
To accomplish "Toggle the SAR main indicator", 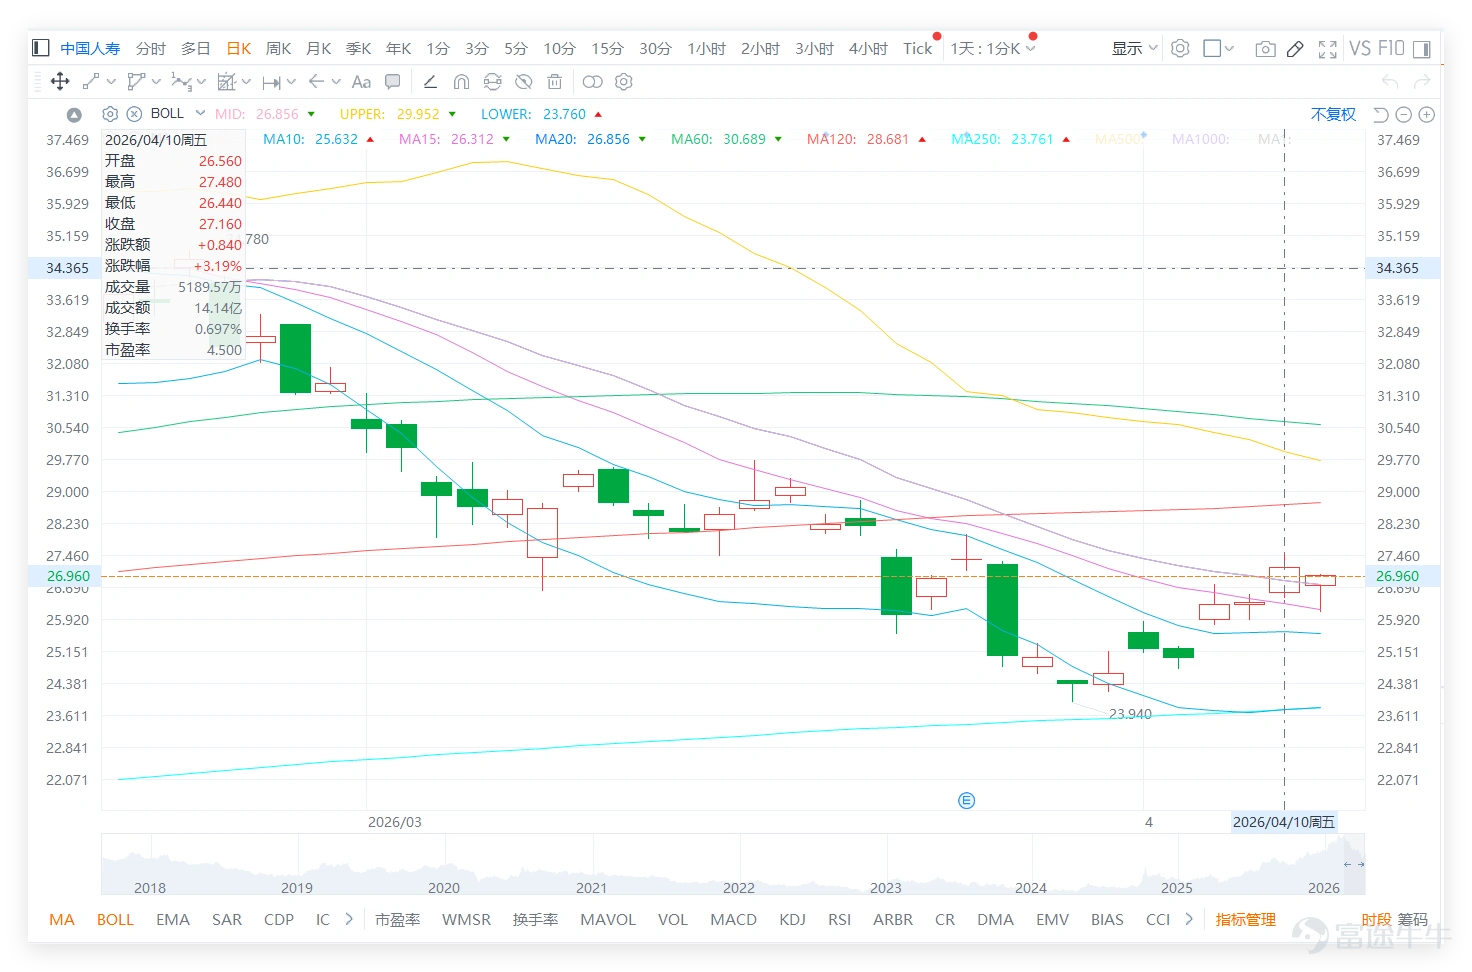I will click(x=227, y=919).
